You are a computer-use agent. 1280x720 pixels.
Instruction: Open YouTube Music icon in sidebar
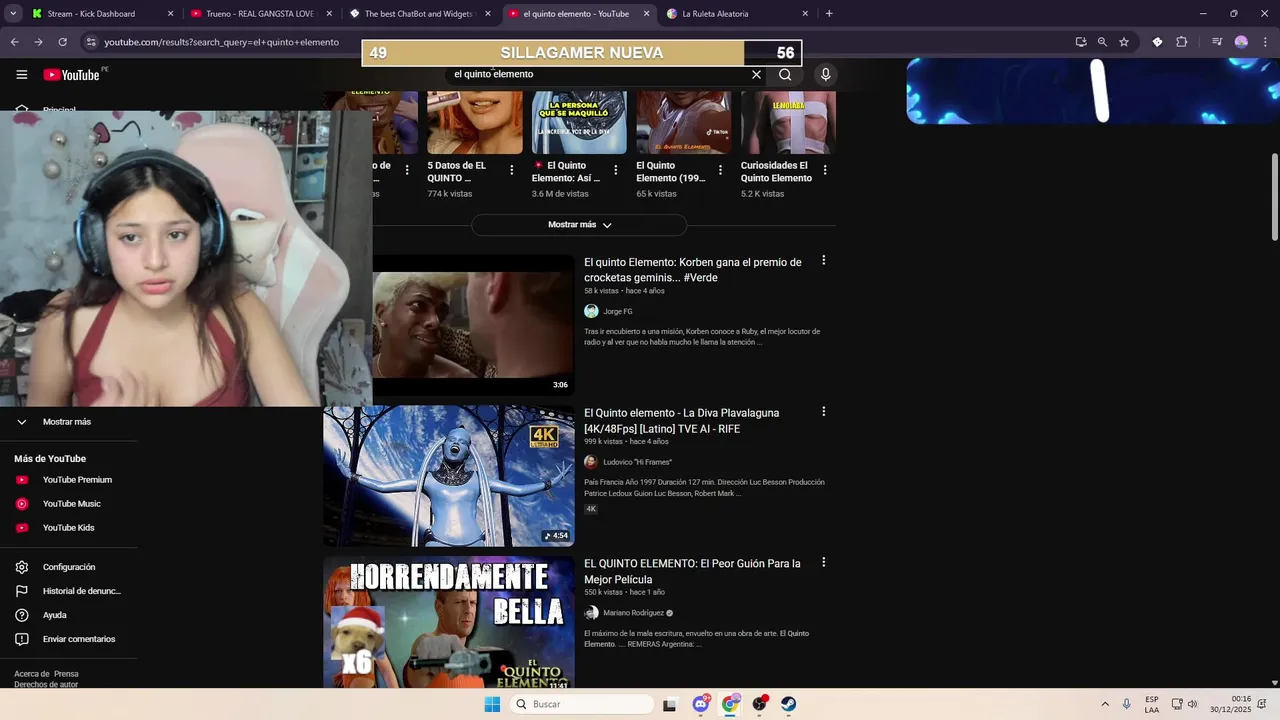22,504
